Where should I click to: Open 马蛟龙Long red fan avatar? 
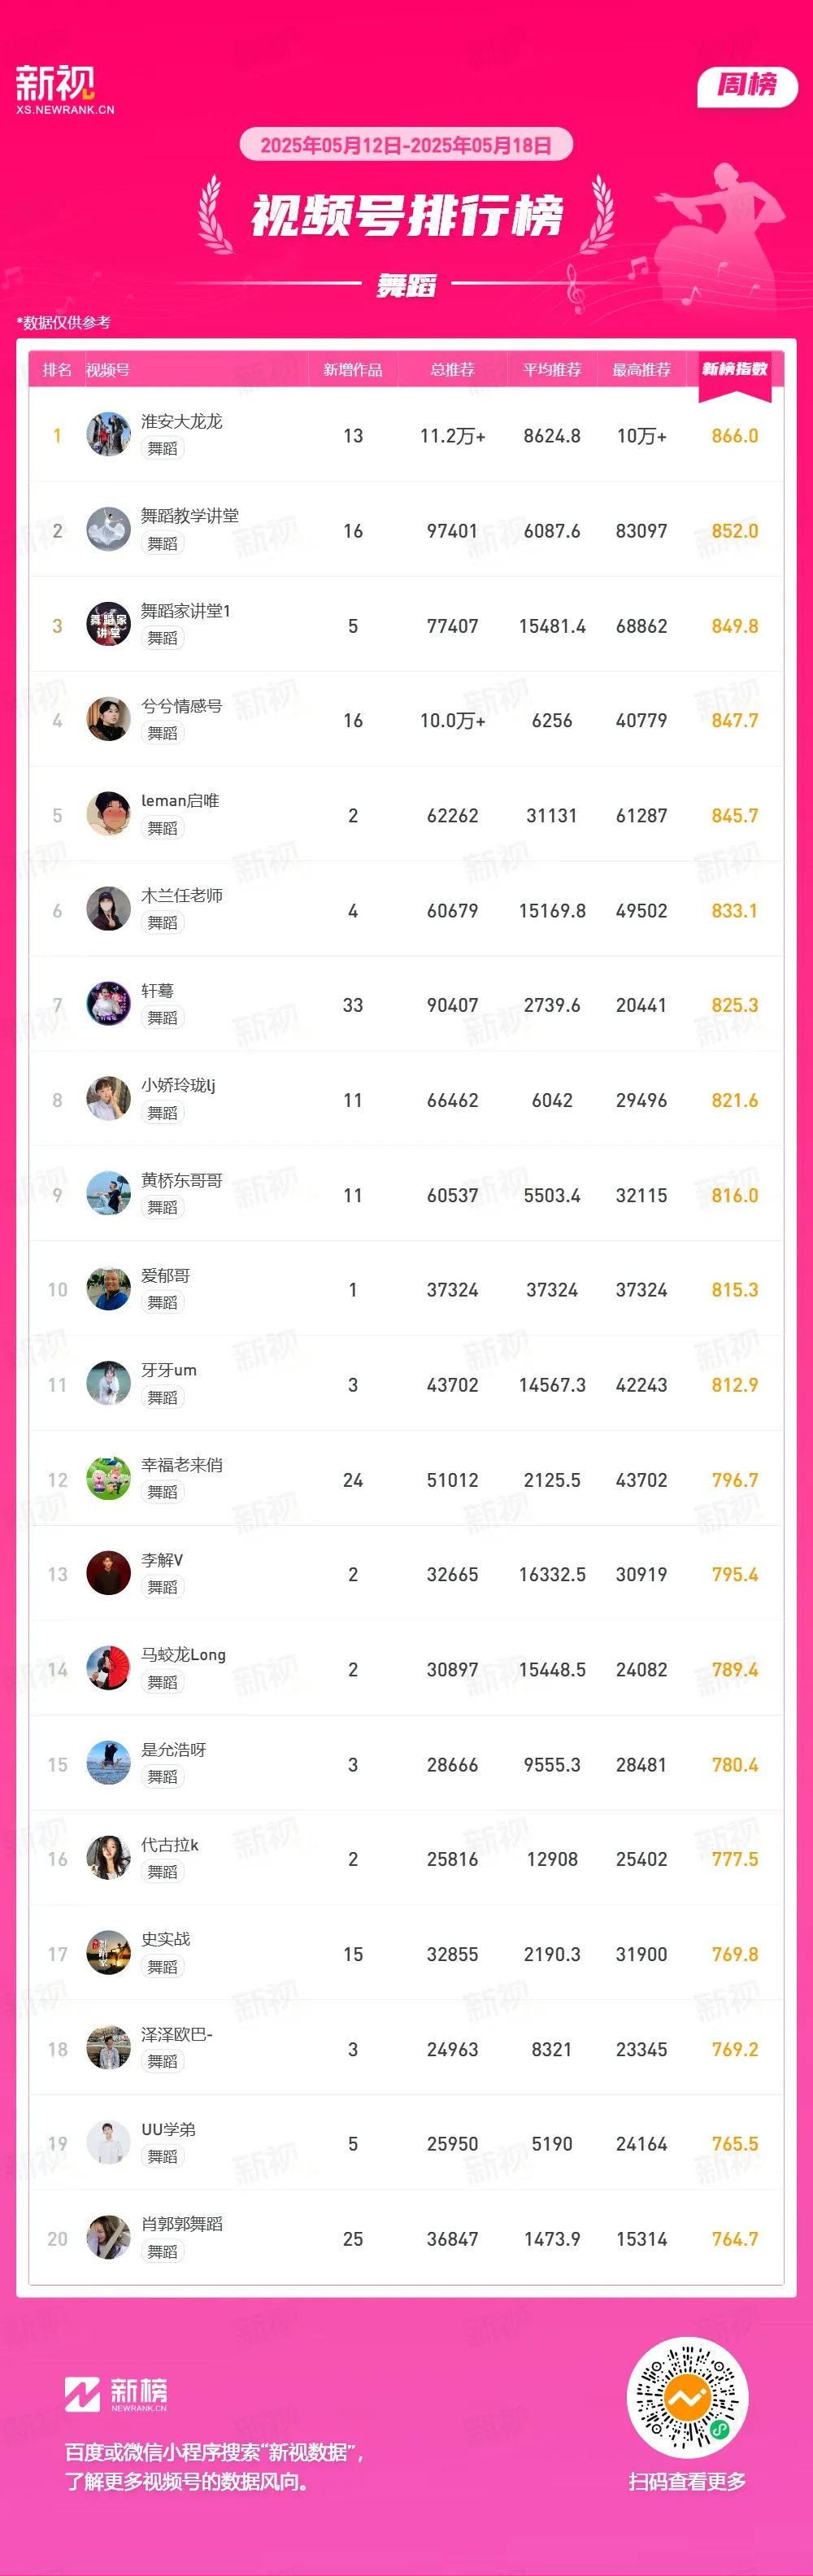pos(109,1669)
